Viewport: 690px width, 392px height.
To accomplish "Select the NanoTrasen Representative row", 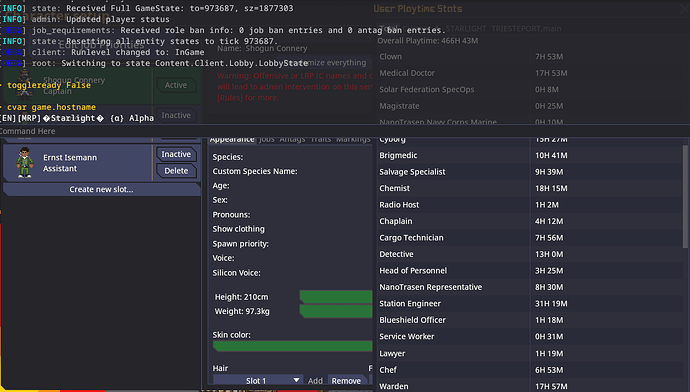I will (530, 287).
